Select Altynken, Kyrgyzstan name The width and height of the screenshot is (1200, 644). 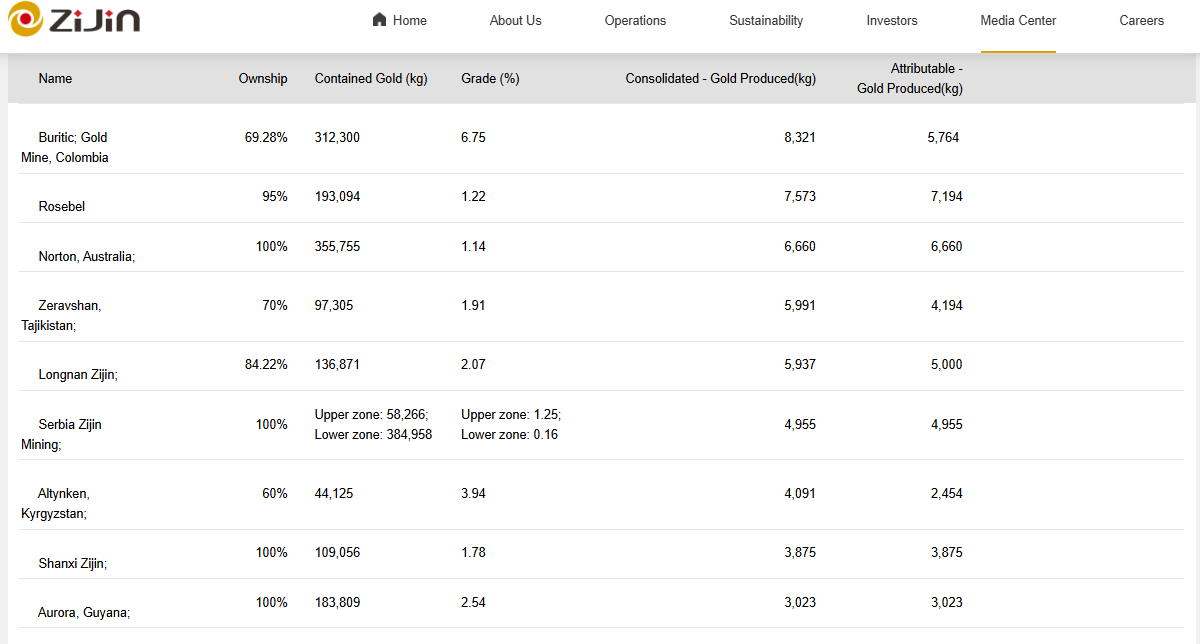(x=55, y=503)
